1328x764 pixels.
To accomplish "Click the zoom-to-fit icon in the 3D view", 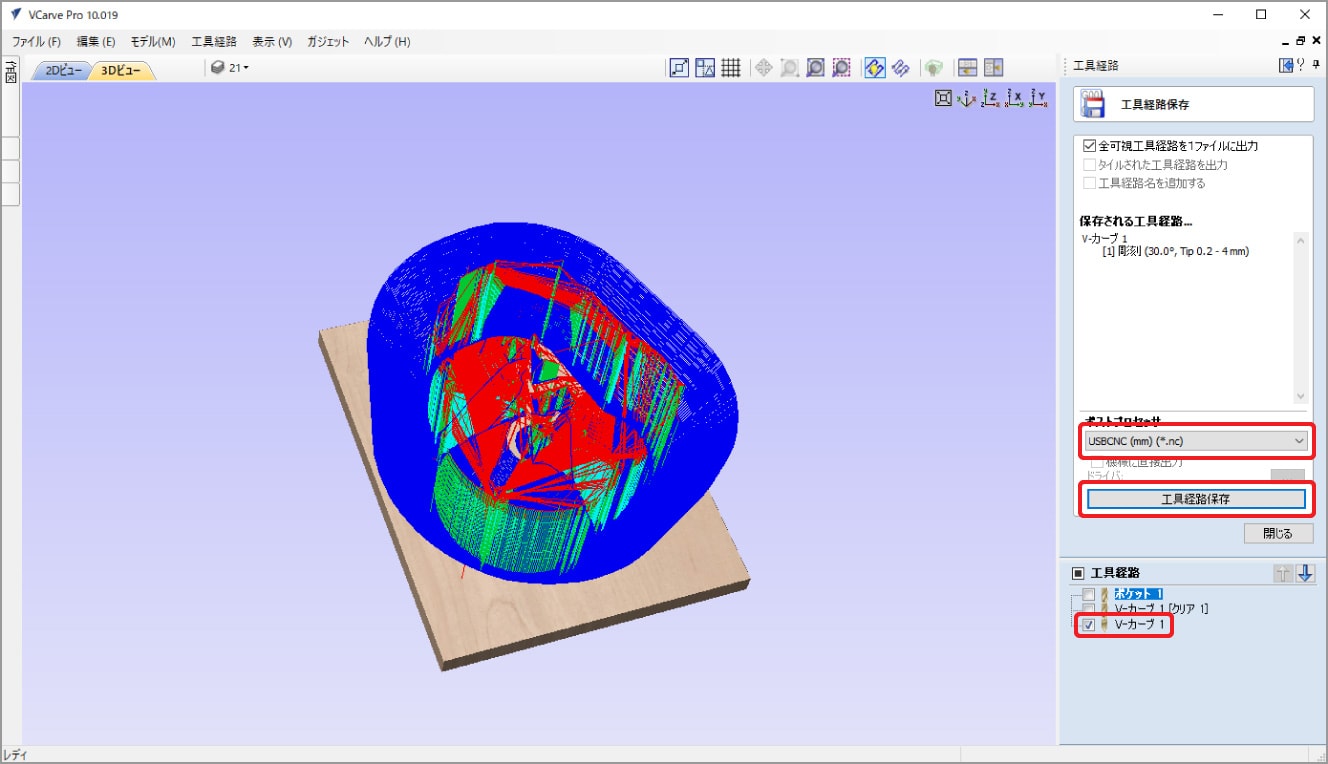I will tap(942, 98).
